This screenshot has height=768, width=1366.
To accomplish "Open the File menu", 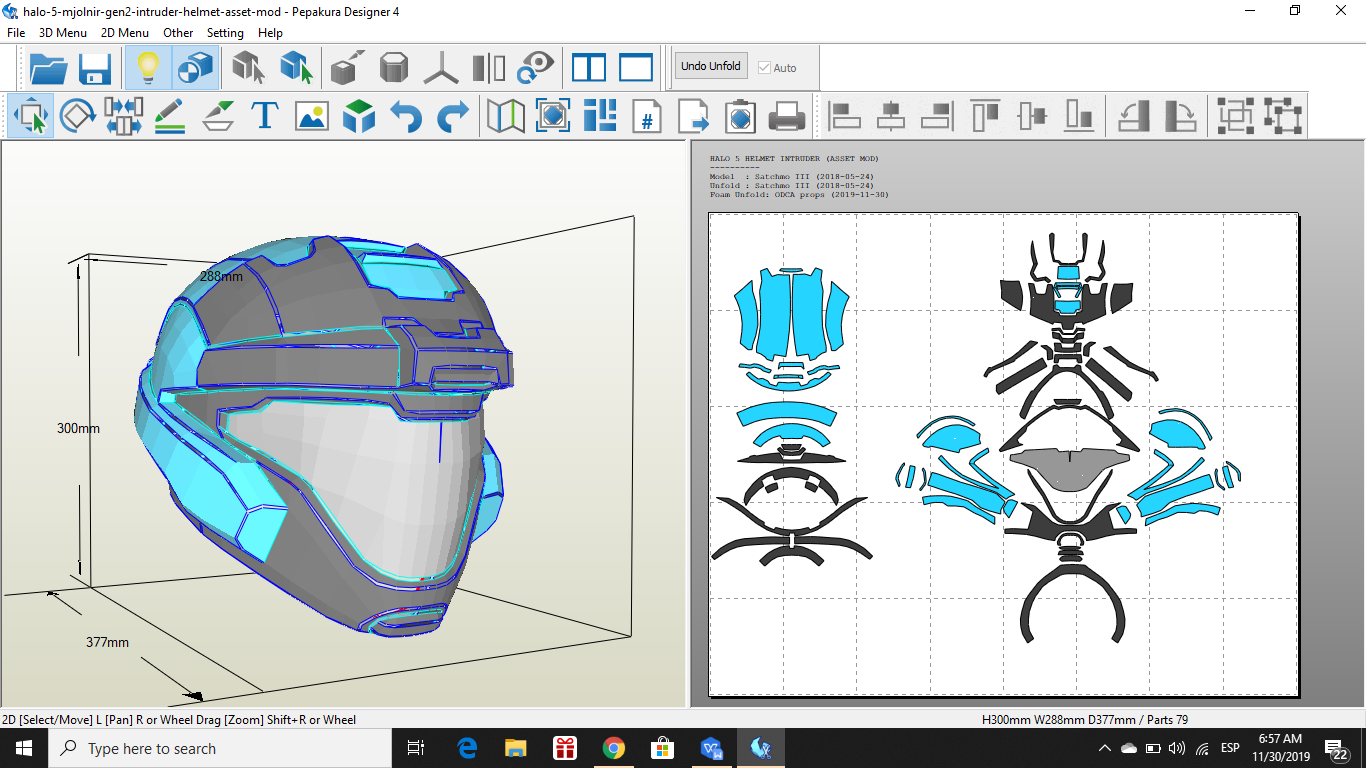I will [x=16, y=33].
